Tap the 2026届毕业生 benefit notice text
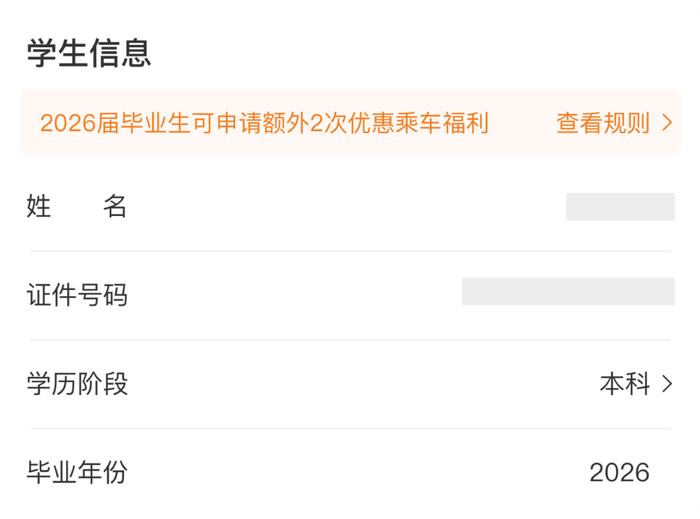This screenshot has width=700, height=519. click(x=264, y=123)
